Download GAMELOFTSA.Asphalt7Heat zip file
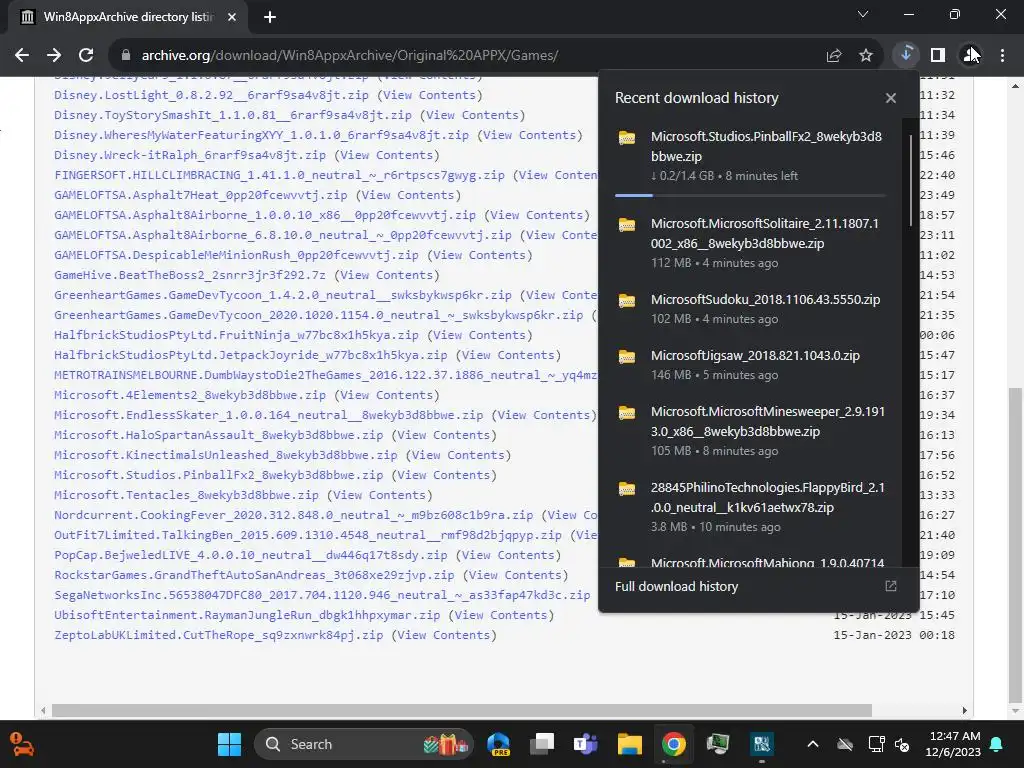This screenshot has width=1024, height=768. coord(200,195)
